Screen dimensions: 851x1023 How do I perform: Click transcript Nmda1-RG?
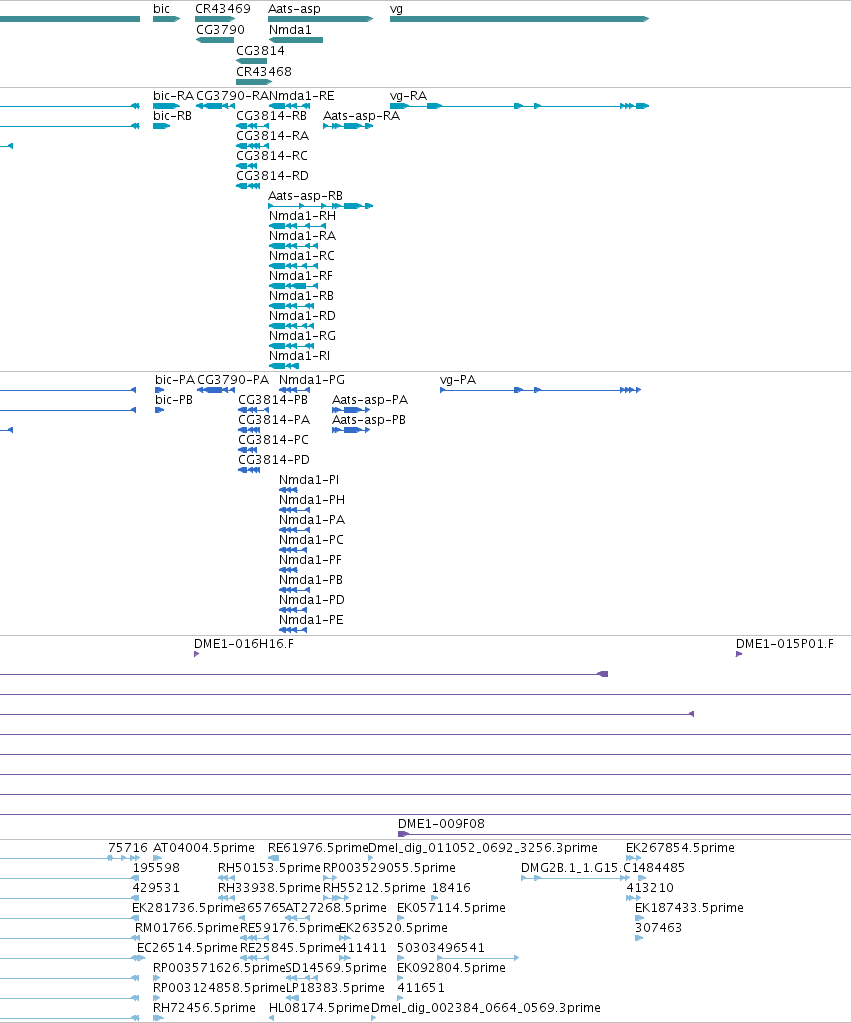pos(292,346)
